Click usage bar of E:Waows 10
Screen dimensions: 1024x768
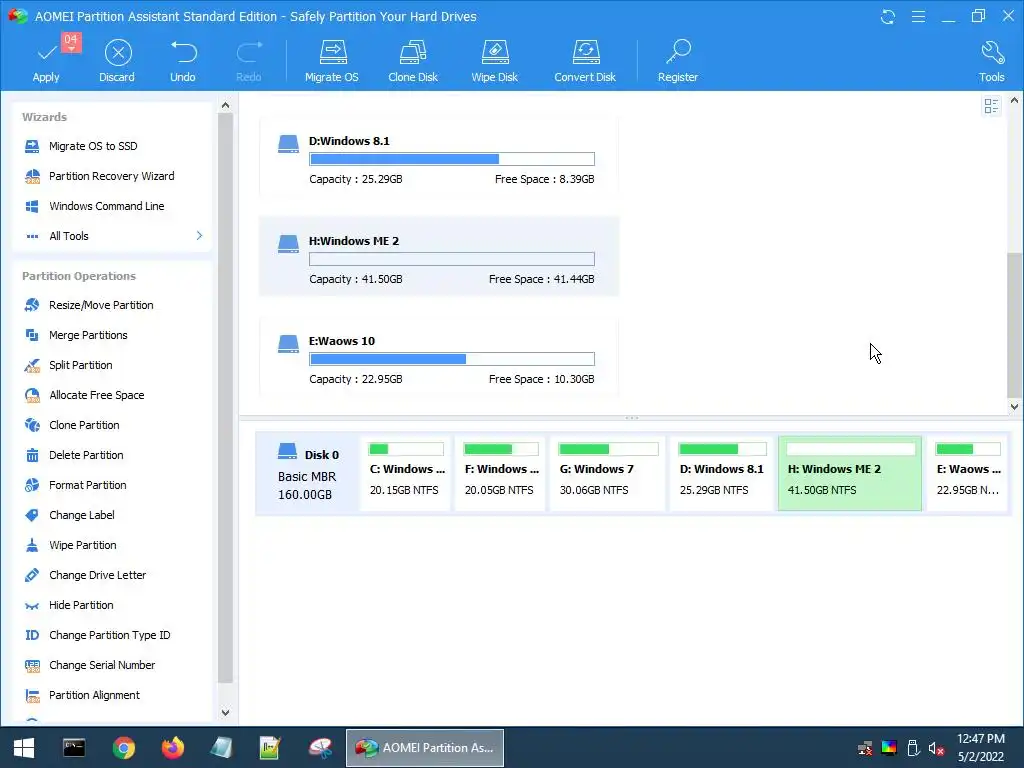pos(452,359)
